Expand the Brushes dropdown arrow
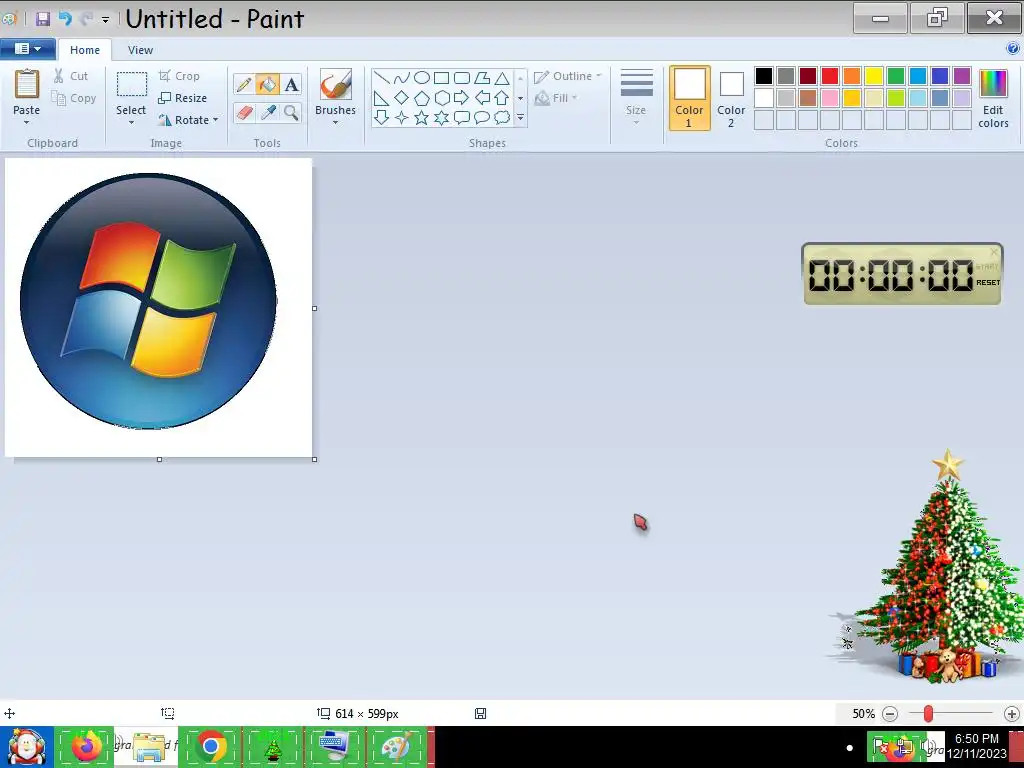This screenshot has height=768, width=1024. tap(336, 123)
